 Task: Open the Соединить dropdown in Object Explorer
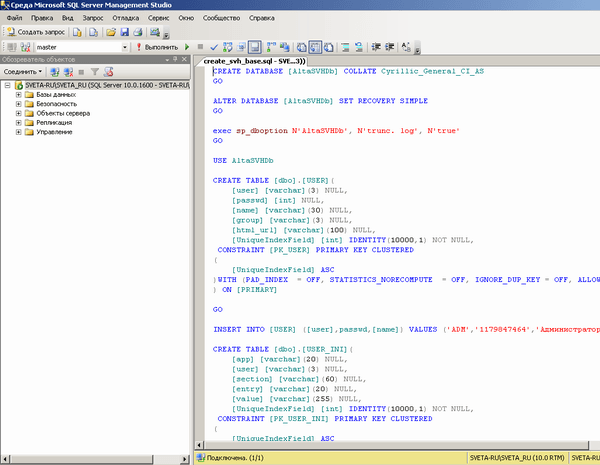[x=22, y=72]
